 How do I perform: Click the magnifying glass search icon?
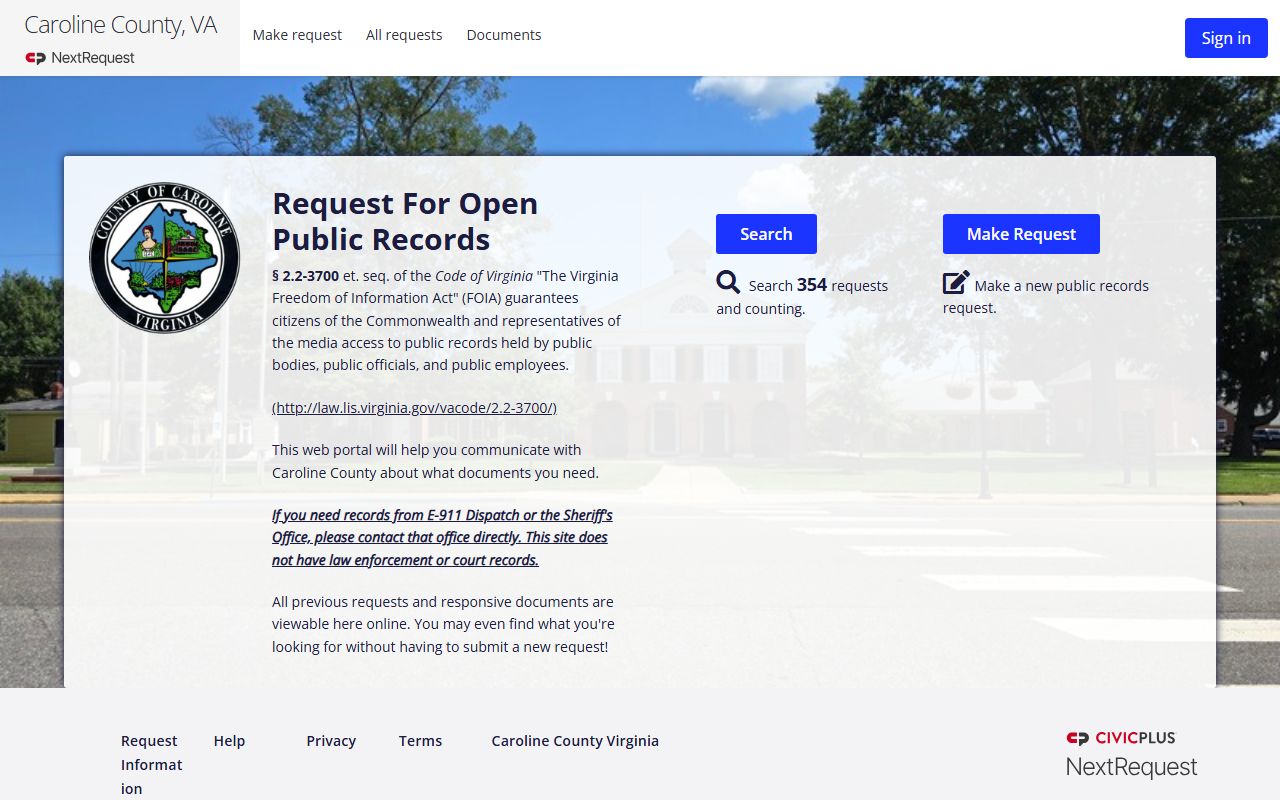pos(728,283)
